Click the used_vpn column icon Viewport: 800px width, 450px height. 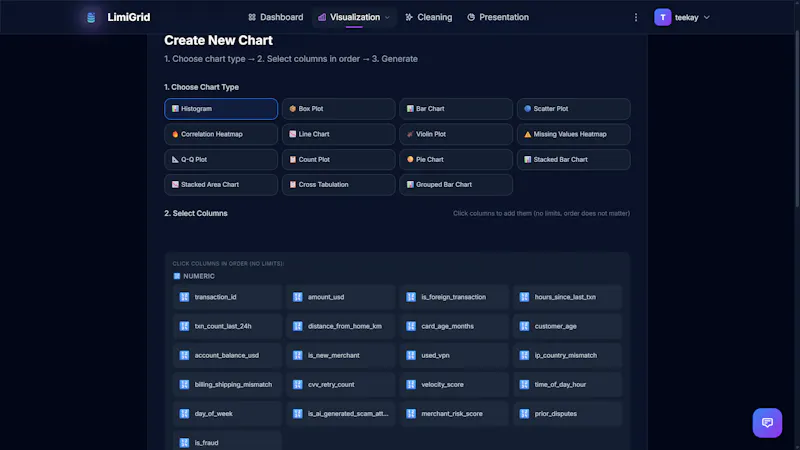(x=411, y=355)
